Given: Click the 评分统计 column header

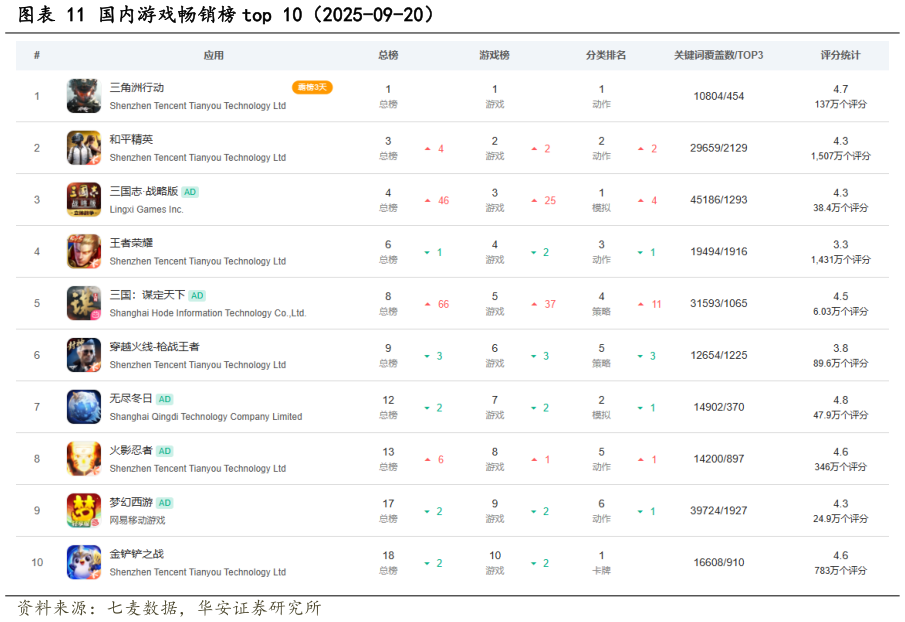Looking at the screenshot, I should point(841,55).
